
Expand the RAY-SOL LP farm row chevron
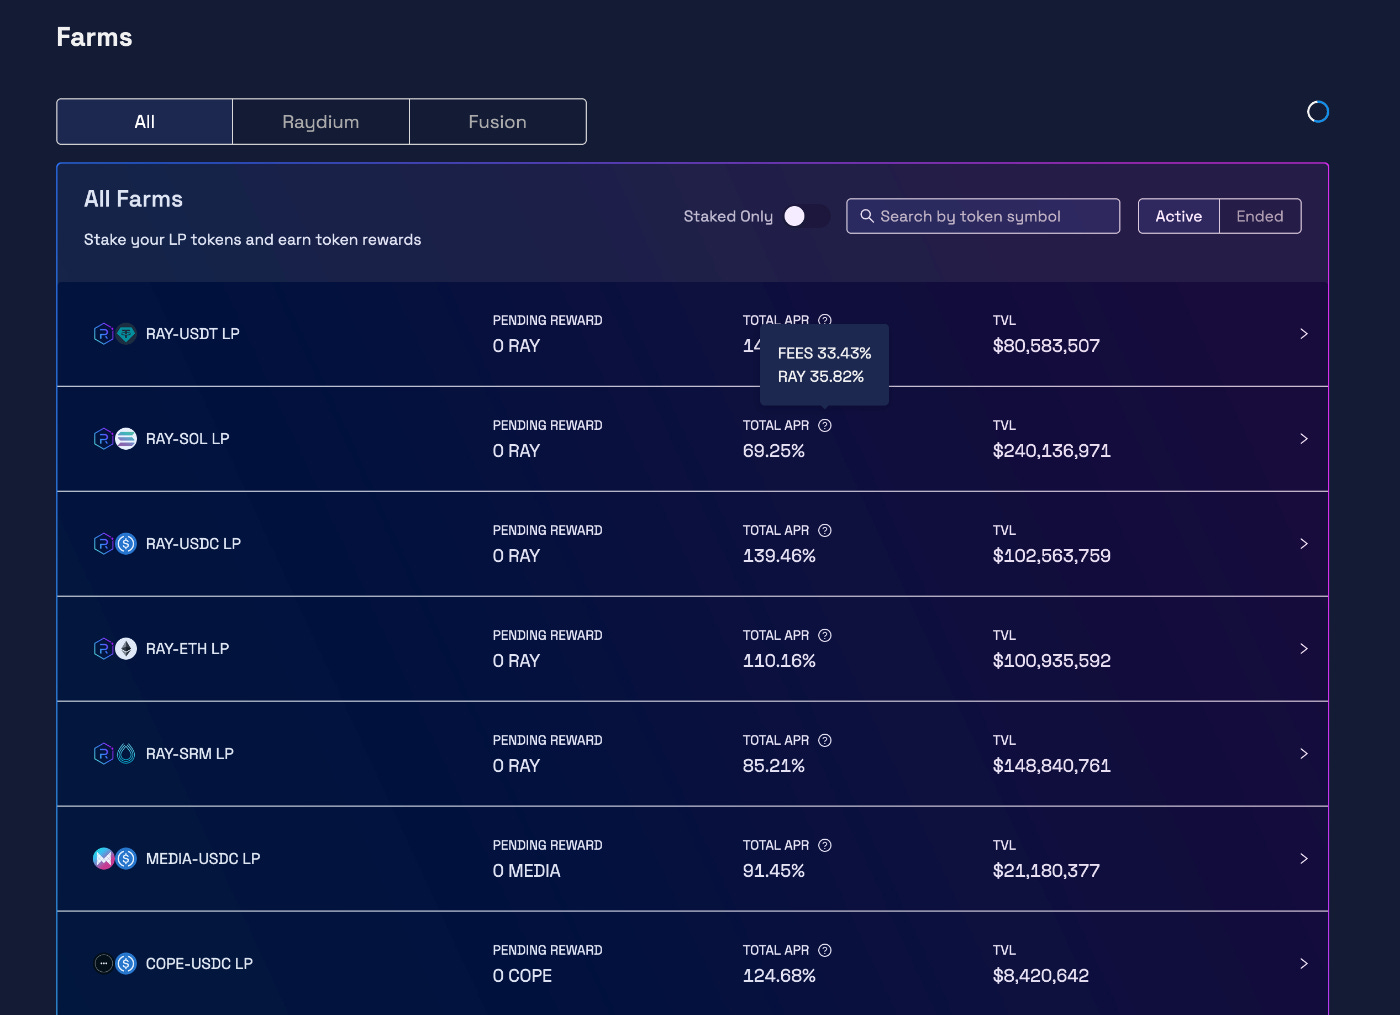[1304, 439]
